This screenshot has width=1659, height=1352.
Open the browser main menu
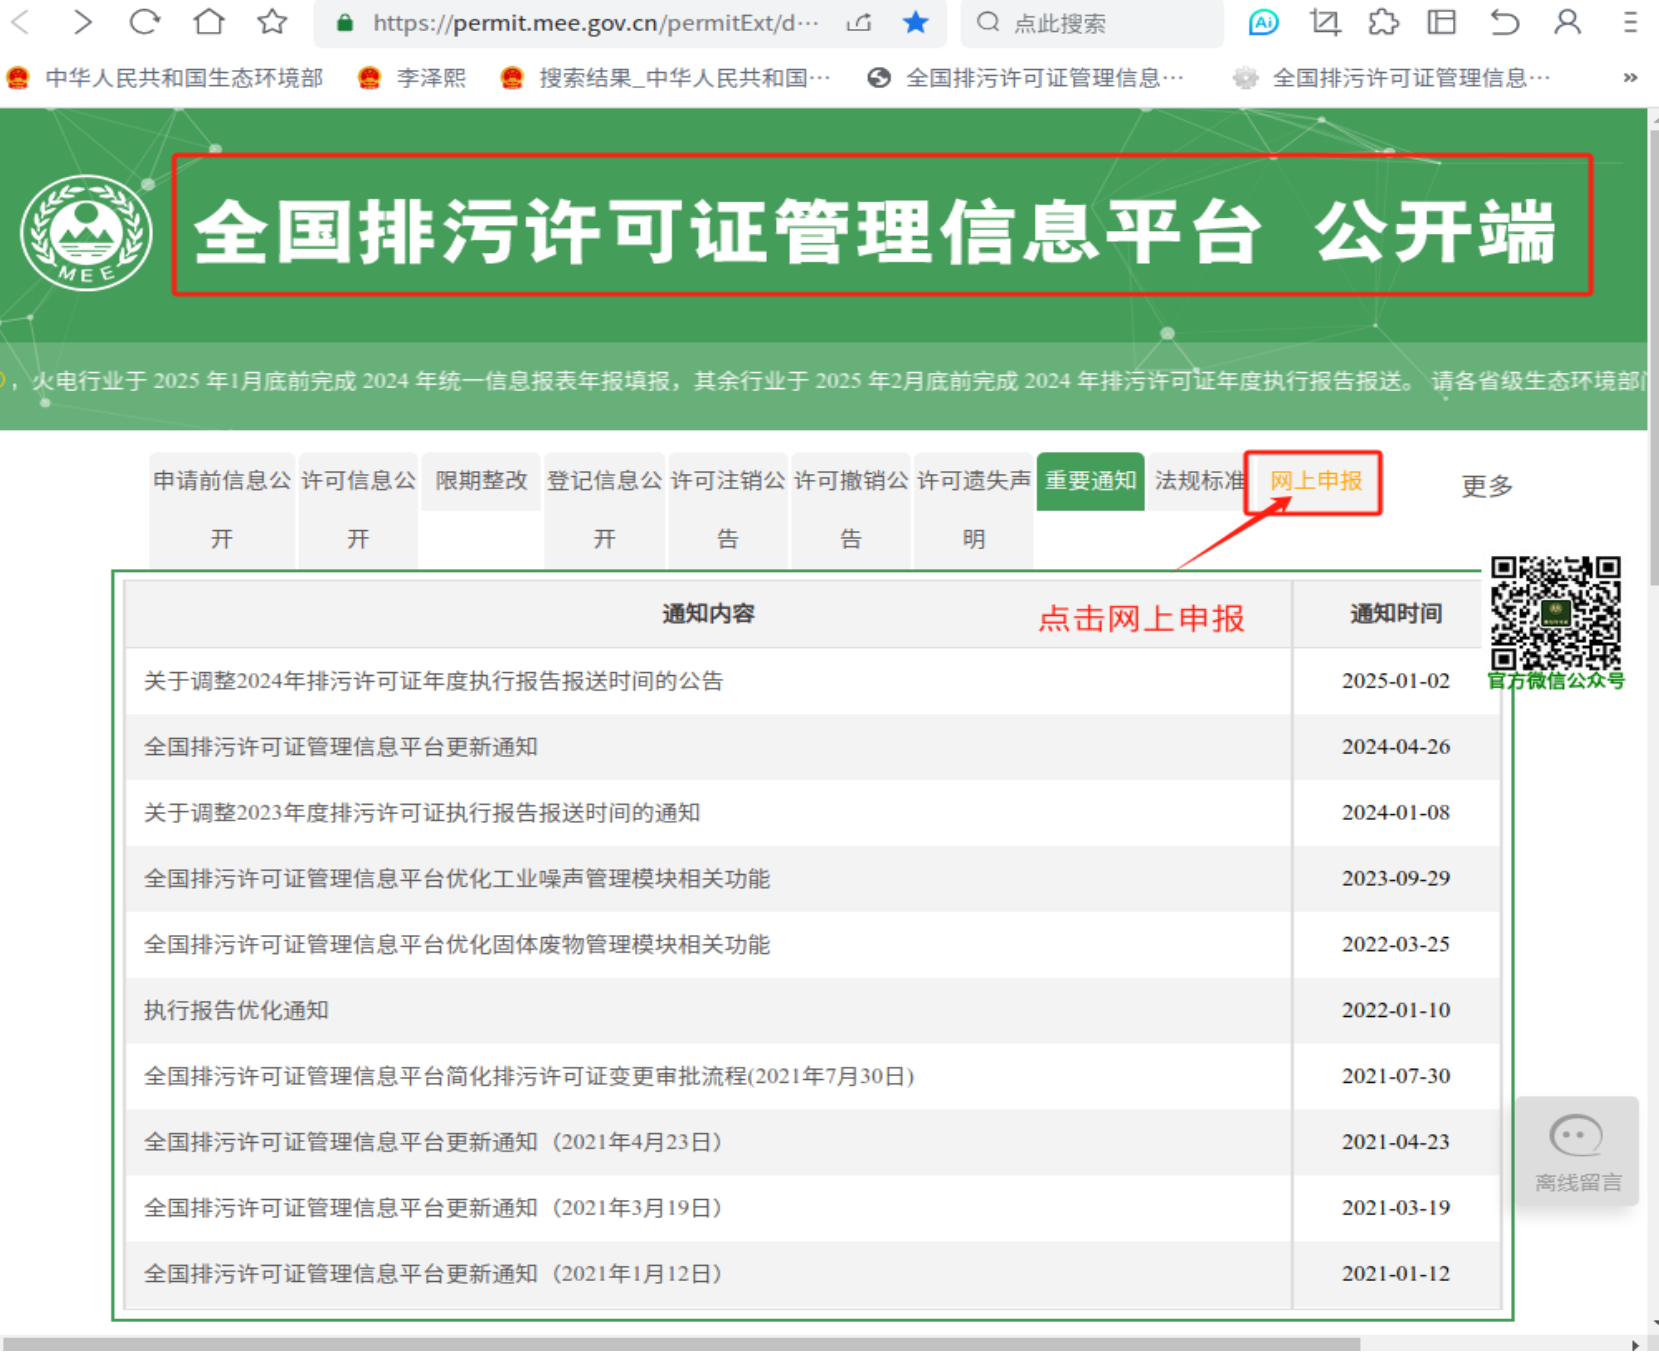click(x=1630, y=22)
